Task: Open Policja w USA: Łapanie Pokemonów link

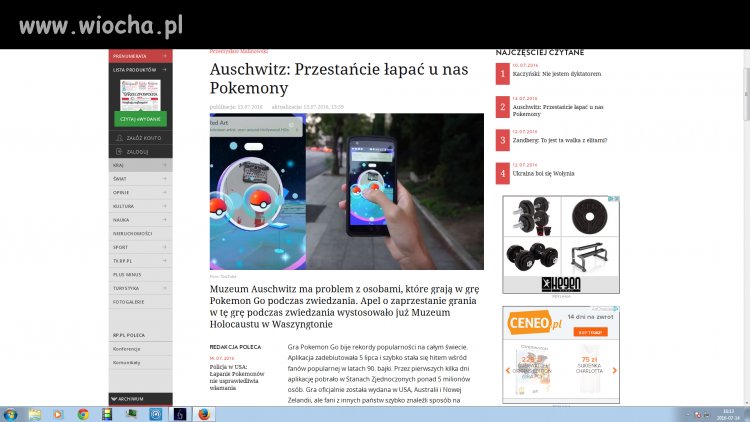Action: 237,377
